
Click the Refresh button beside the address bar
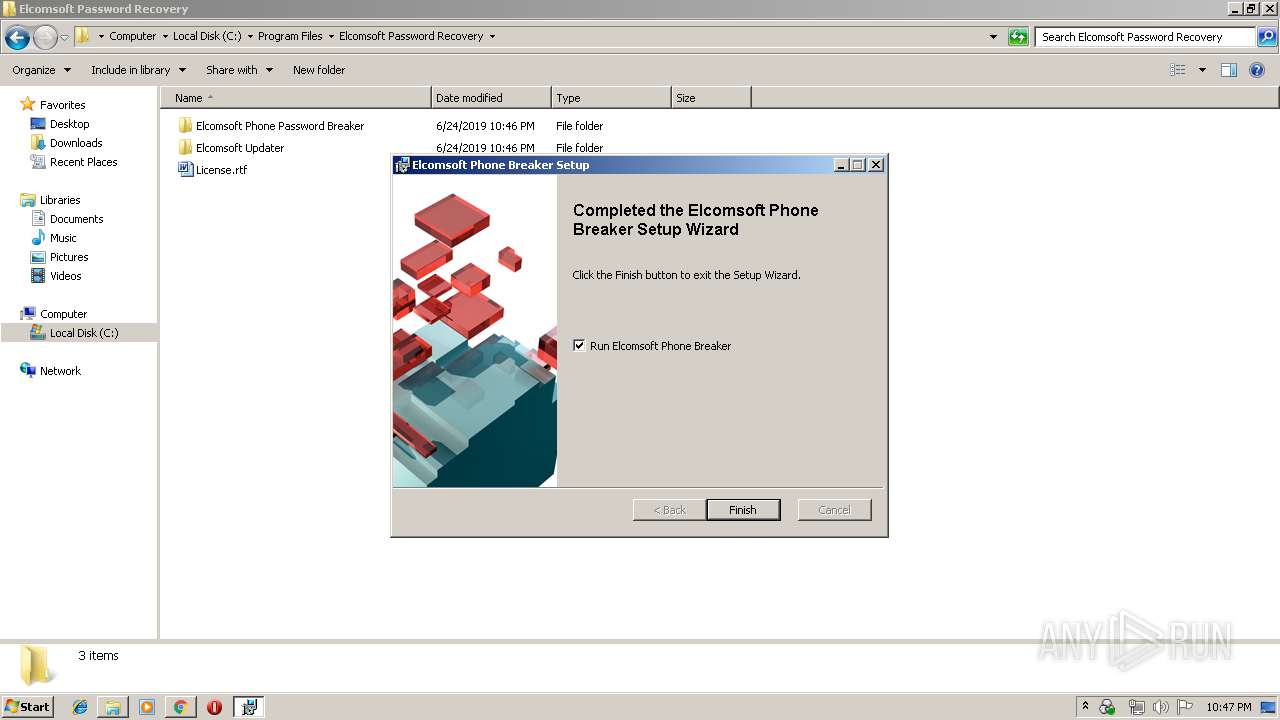pyautogui.click(x=1018, y=37)
